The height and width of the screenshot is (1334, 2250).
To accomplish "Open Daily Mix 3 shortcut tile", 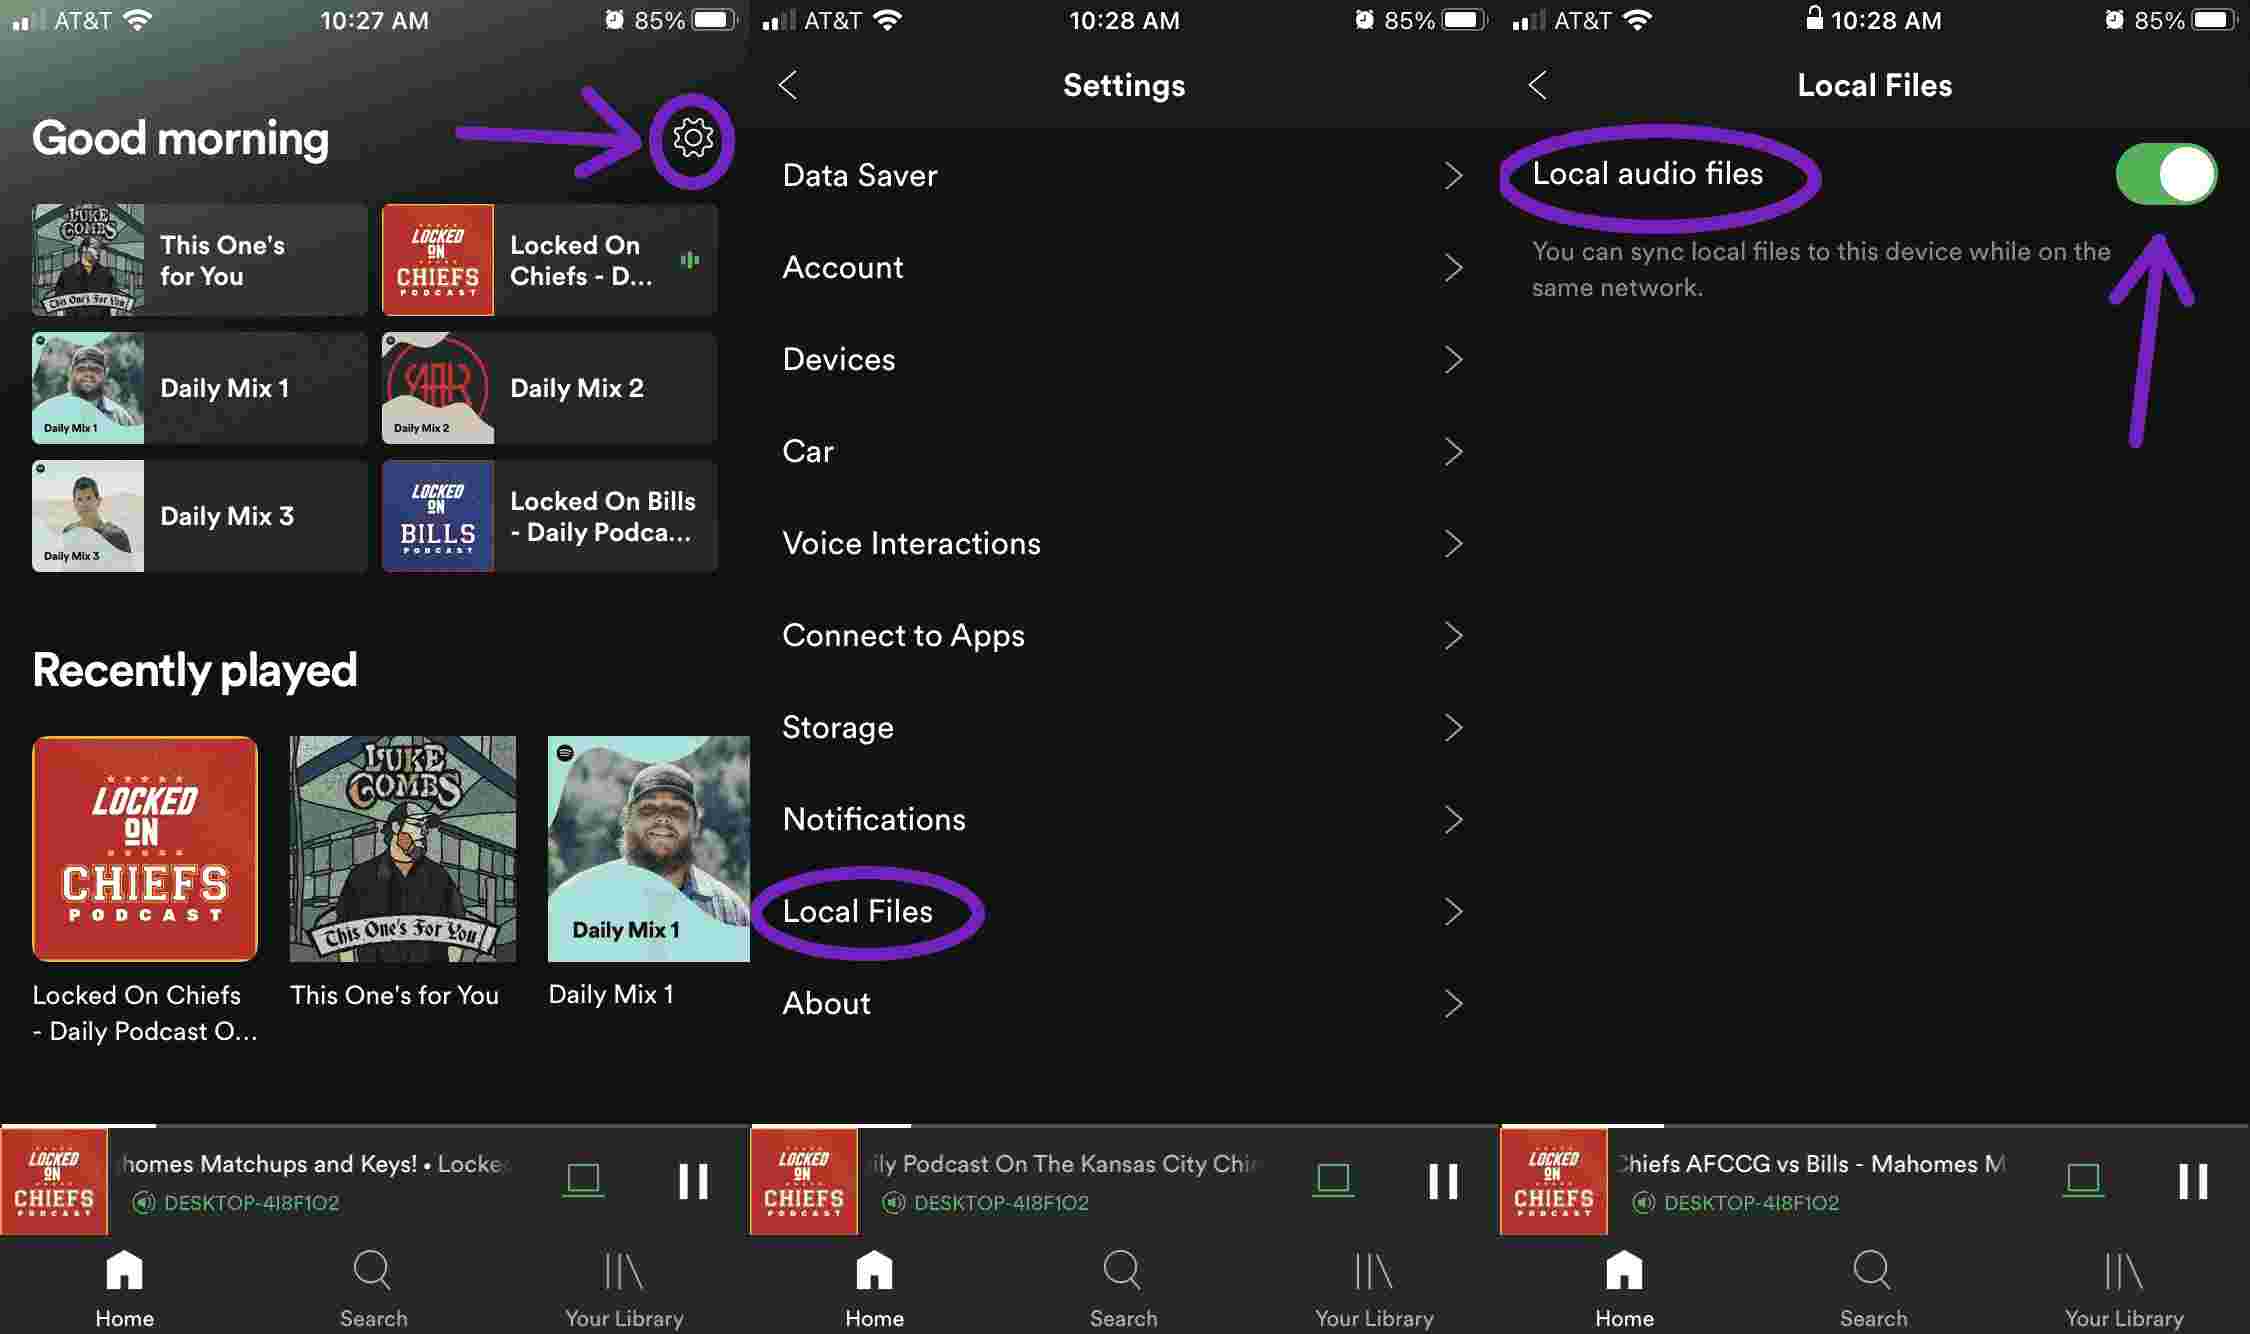I will [x=200, y=516].
